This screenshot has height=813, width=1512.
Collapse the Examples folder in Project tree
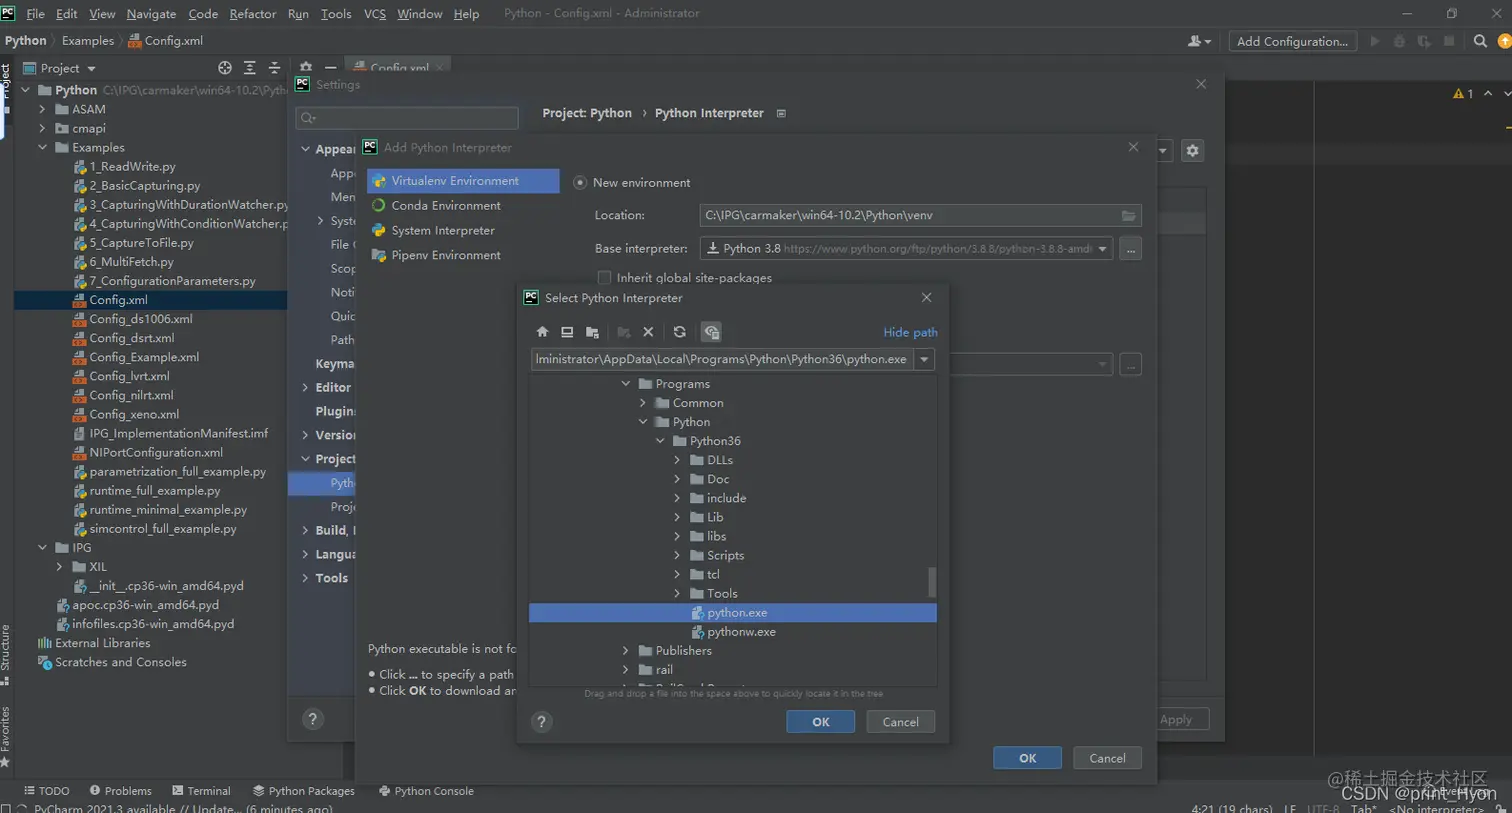(42, 148)
